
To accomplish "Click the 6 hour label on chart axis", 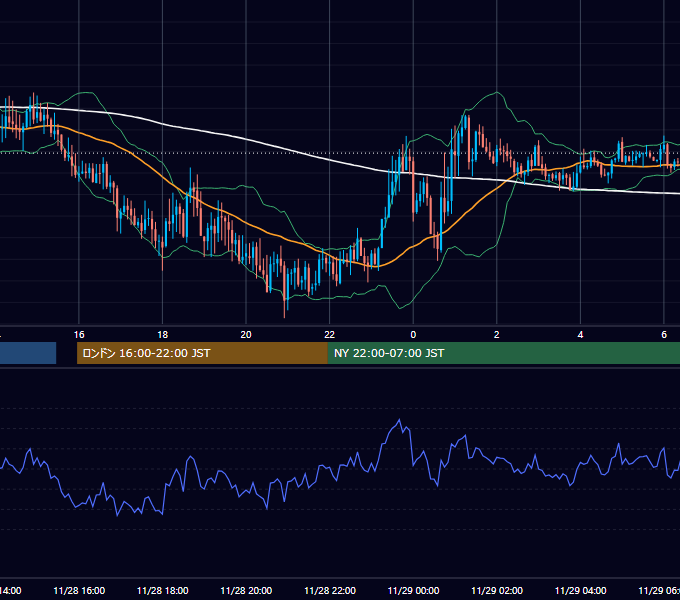I will pyautogui.click(x=664, y=335).
